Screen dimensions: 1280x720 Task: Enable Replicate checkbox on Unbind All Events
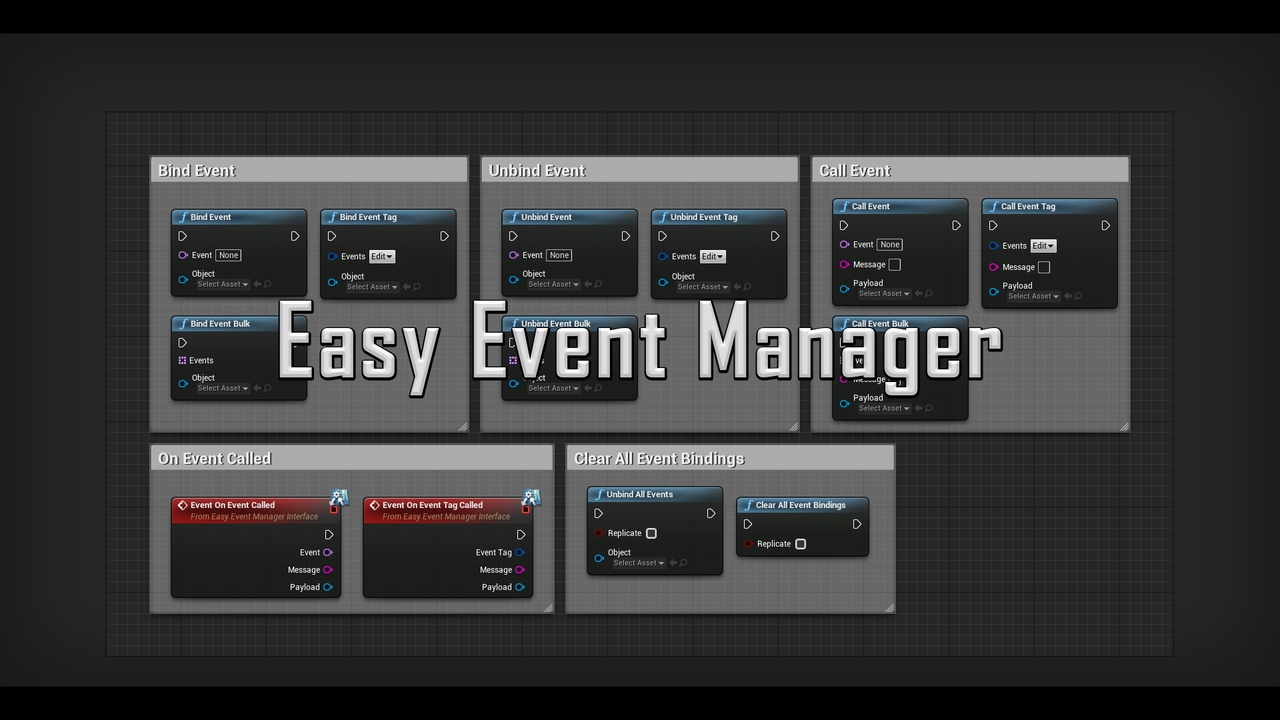(652, 533)
